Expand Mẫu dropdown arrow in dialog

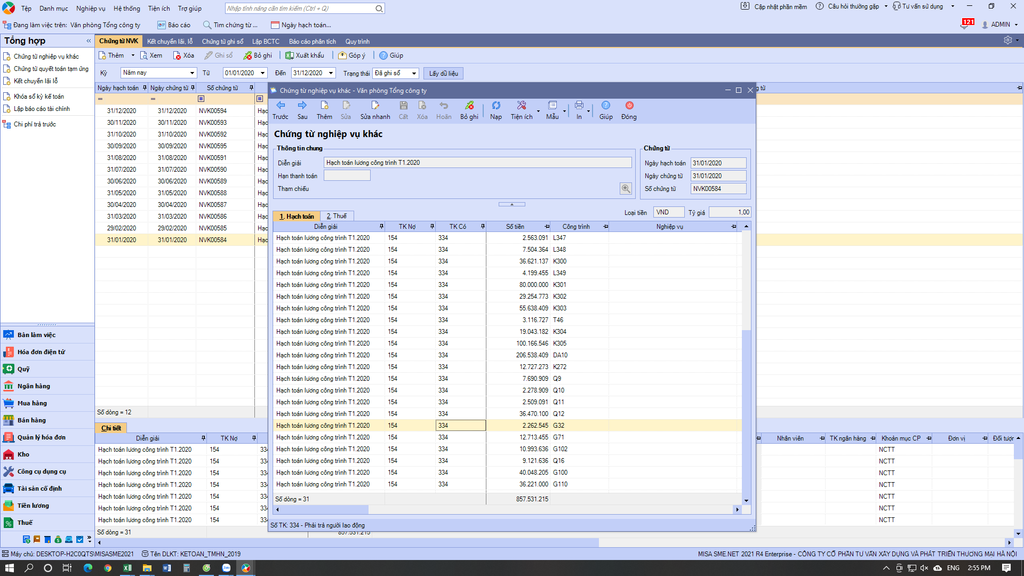point(564,111)
